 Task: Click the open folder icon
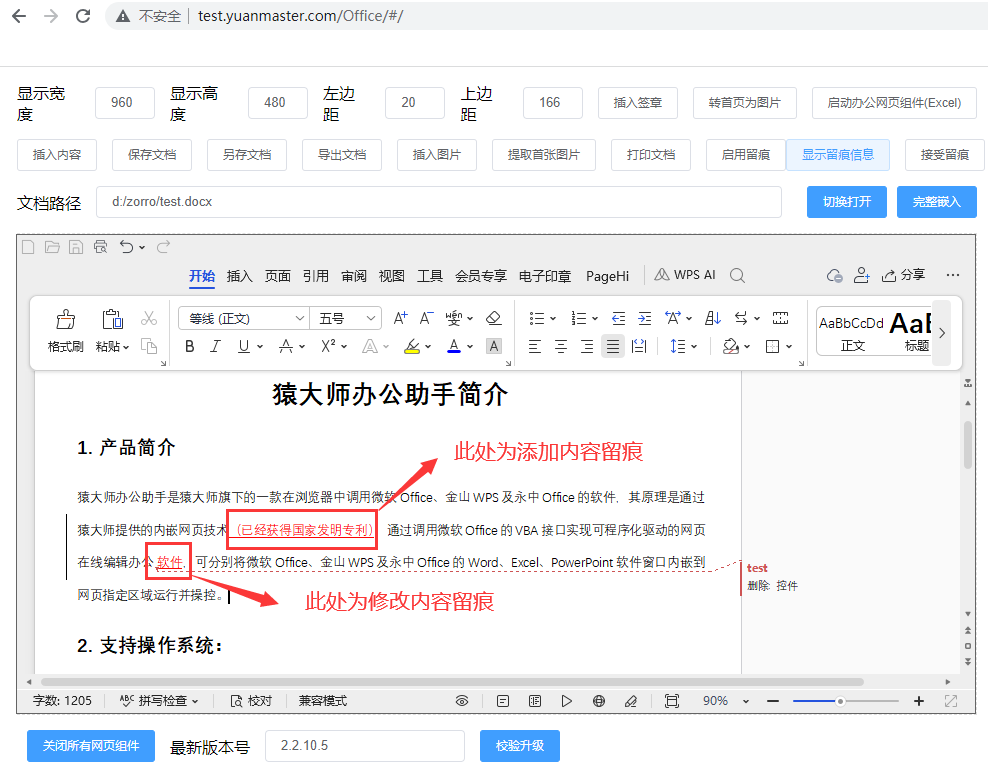tap(52, 247)
